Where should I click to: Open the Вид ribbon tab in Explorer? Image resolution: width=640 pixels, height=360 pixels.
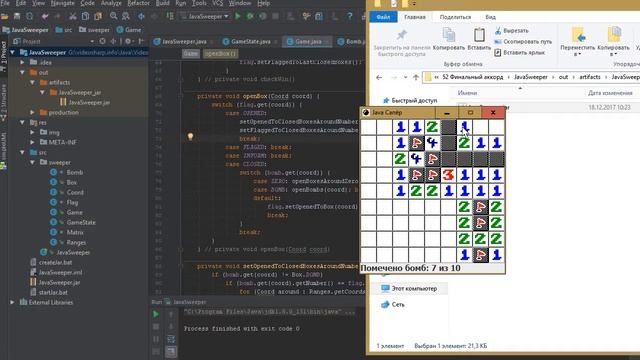pyautogui.click(x=490, y=17)
